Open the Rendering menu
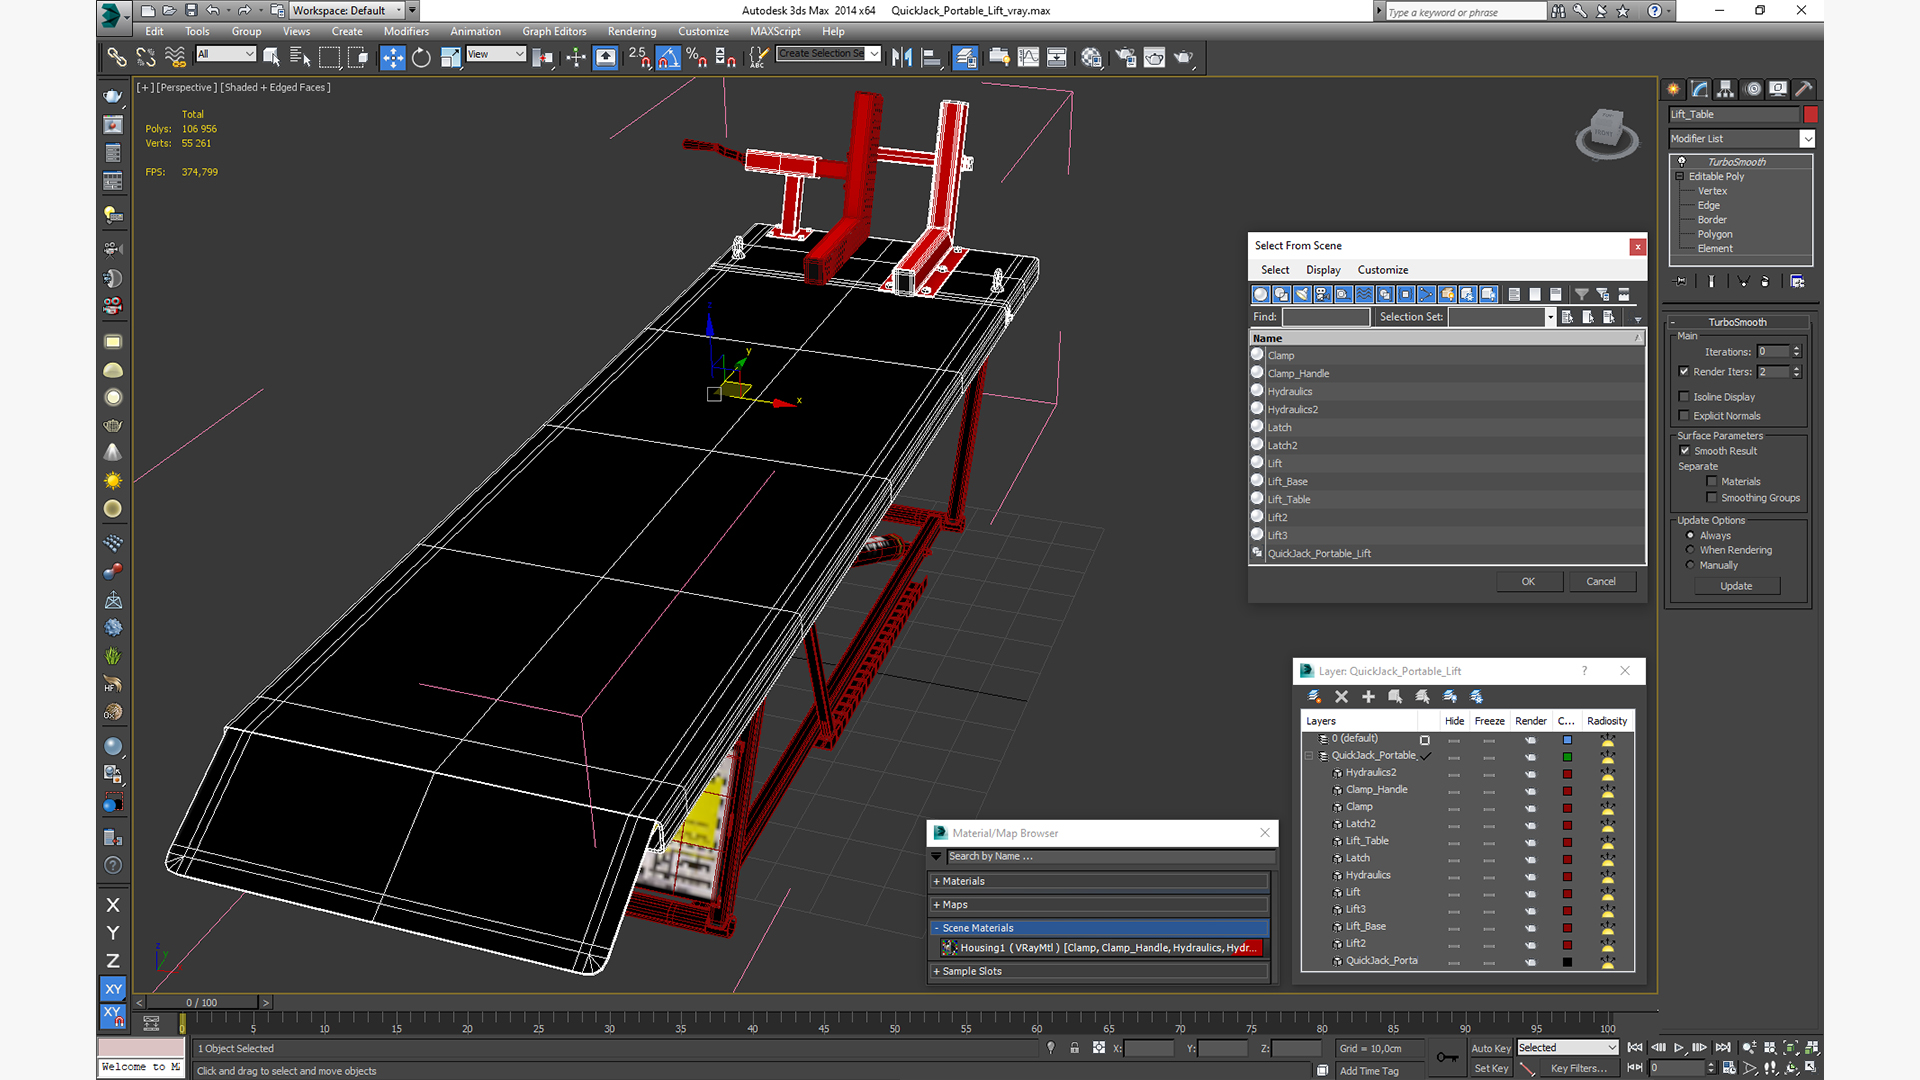1920x1080 pixels. coord(632,32)
